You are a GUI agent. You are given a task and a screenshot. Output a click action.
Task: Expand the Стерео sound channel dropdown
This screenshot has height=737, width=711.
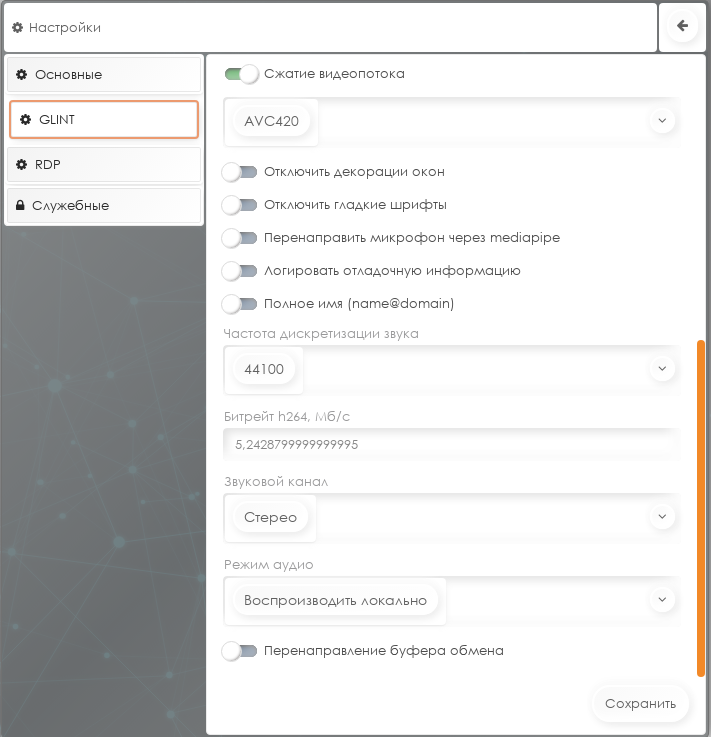point(661,517)
